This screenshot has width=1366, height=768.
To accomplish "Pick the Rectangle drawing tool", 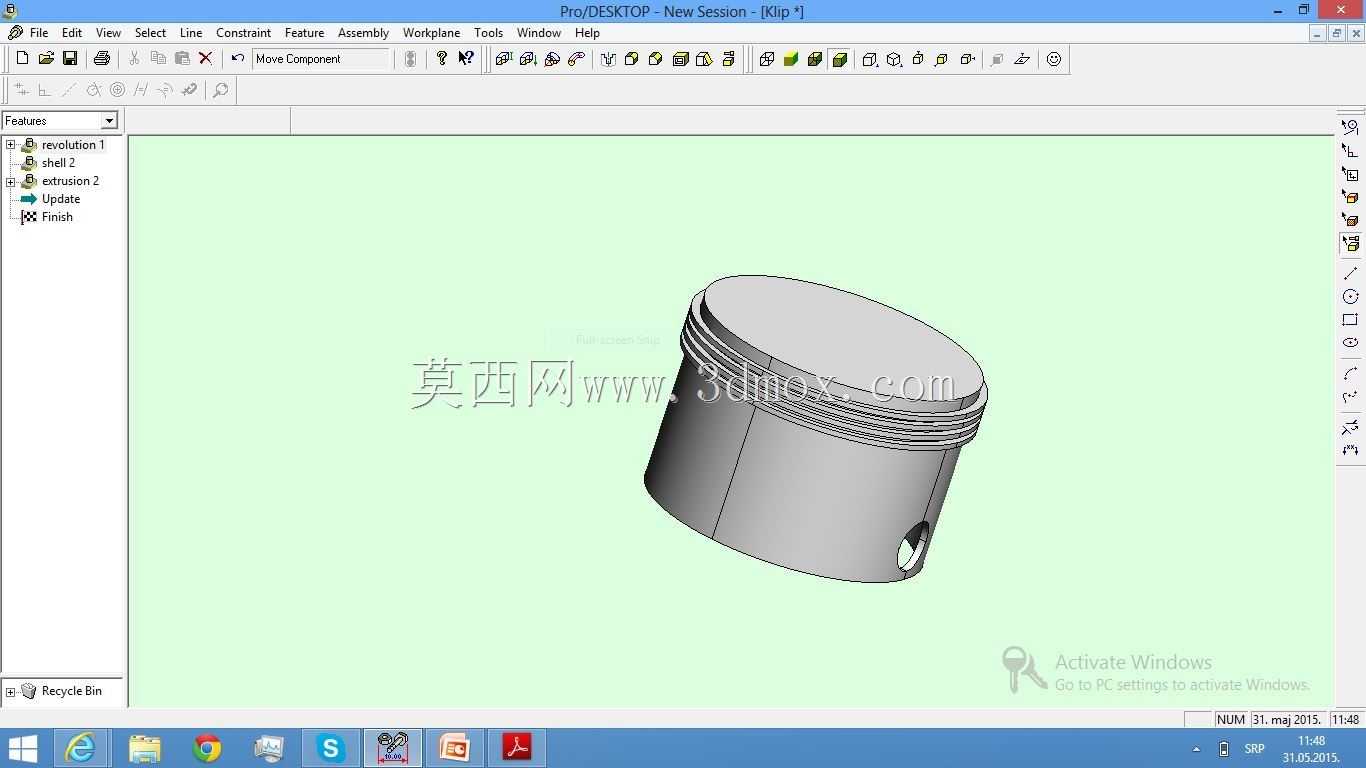I will click(1350, 320).
